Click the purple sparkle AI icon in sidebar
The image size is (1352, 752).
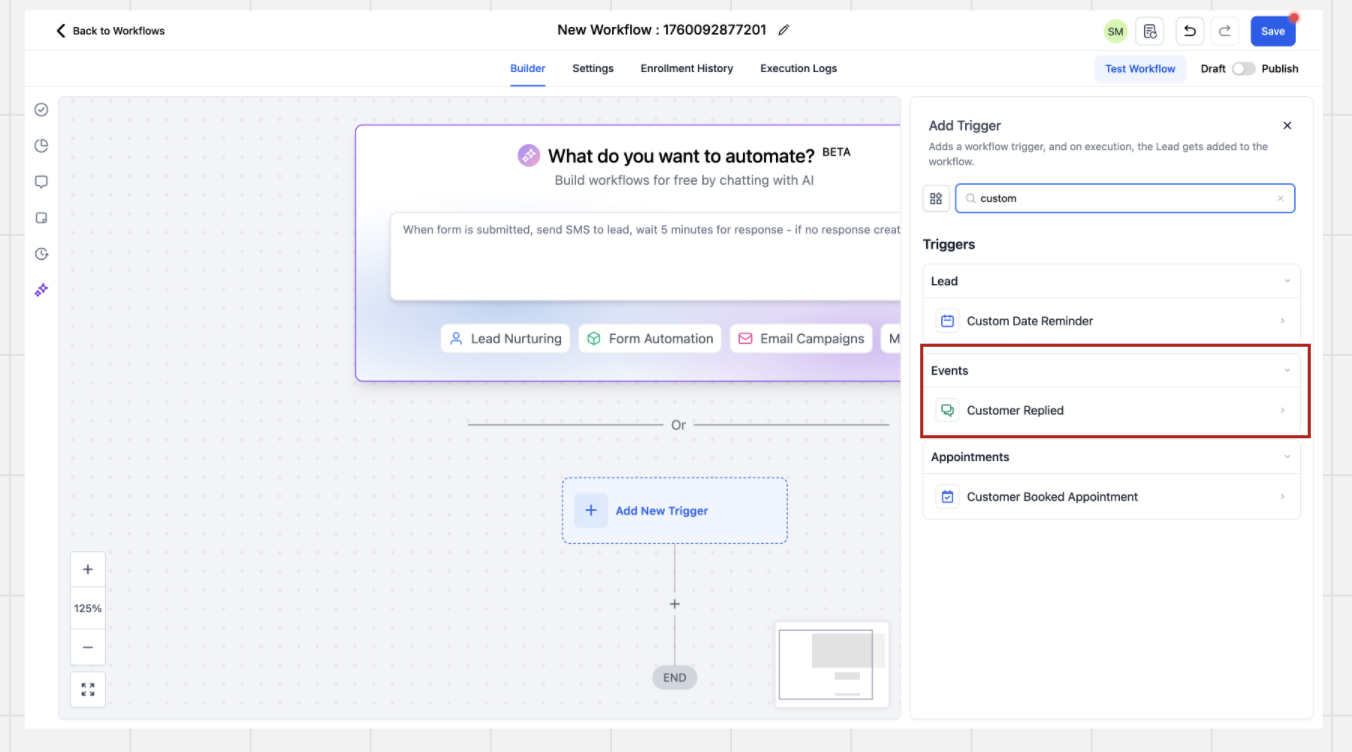coord(41,290)
